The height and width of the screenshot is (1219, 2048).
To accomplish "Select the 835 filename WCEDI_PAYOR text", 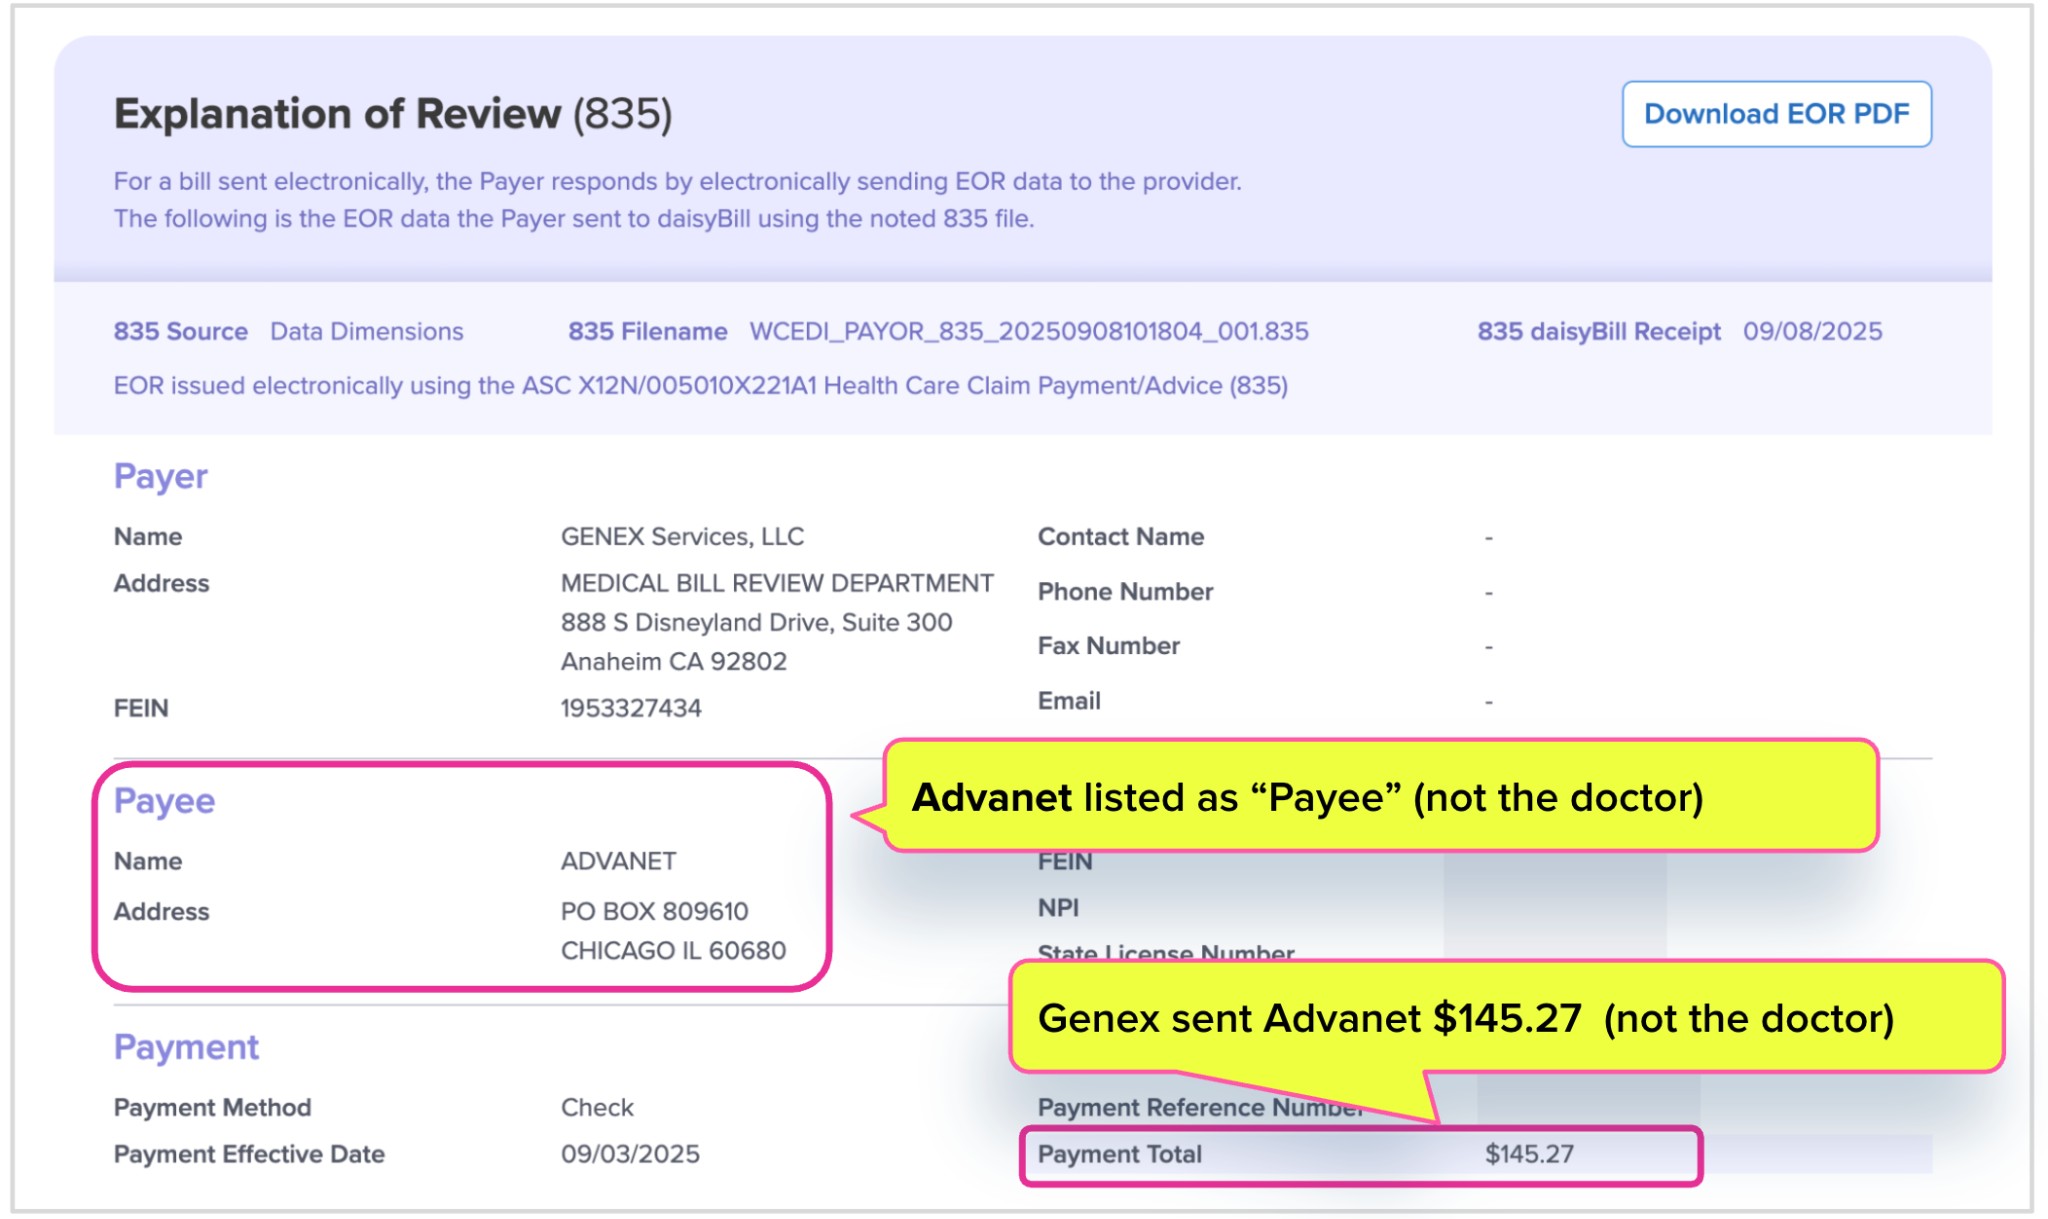I will [1028, 331].
